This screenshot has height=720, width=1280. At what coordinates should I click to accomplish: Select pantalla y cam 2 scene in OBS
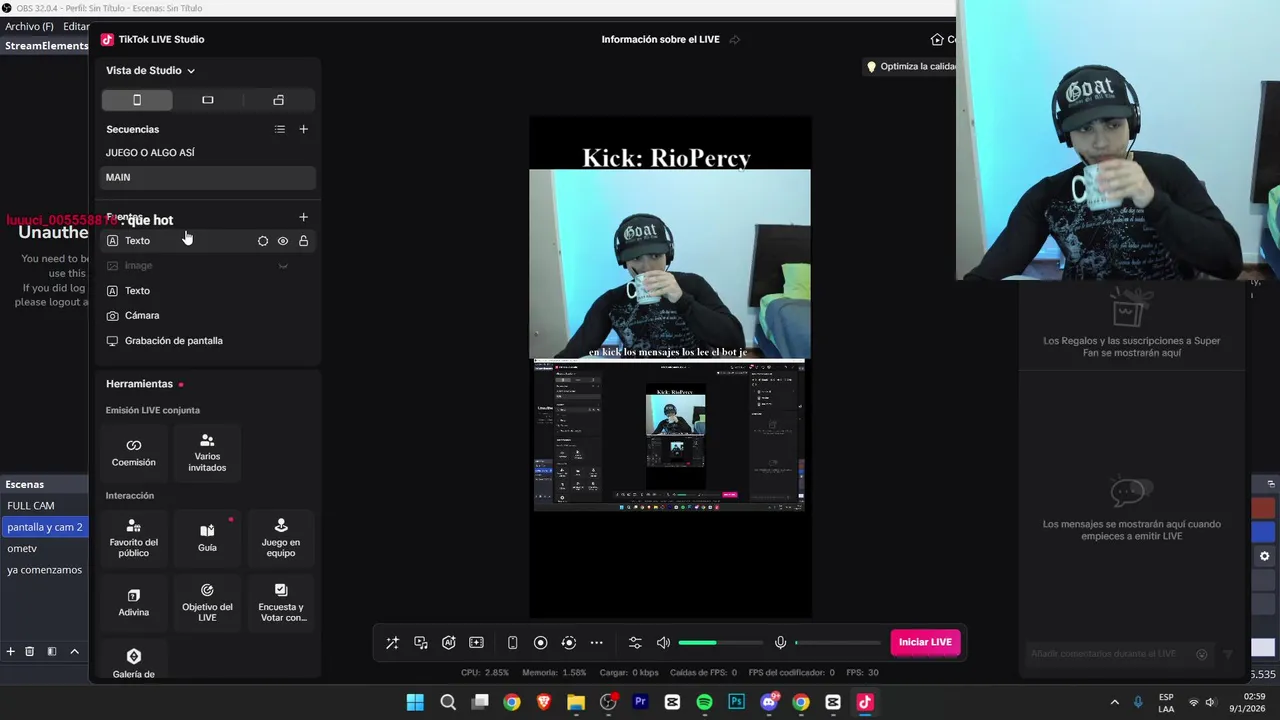(x=45, y=527)
